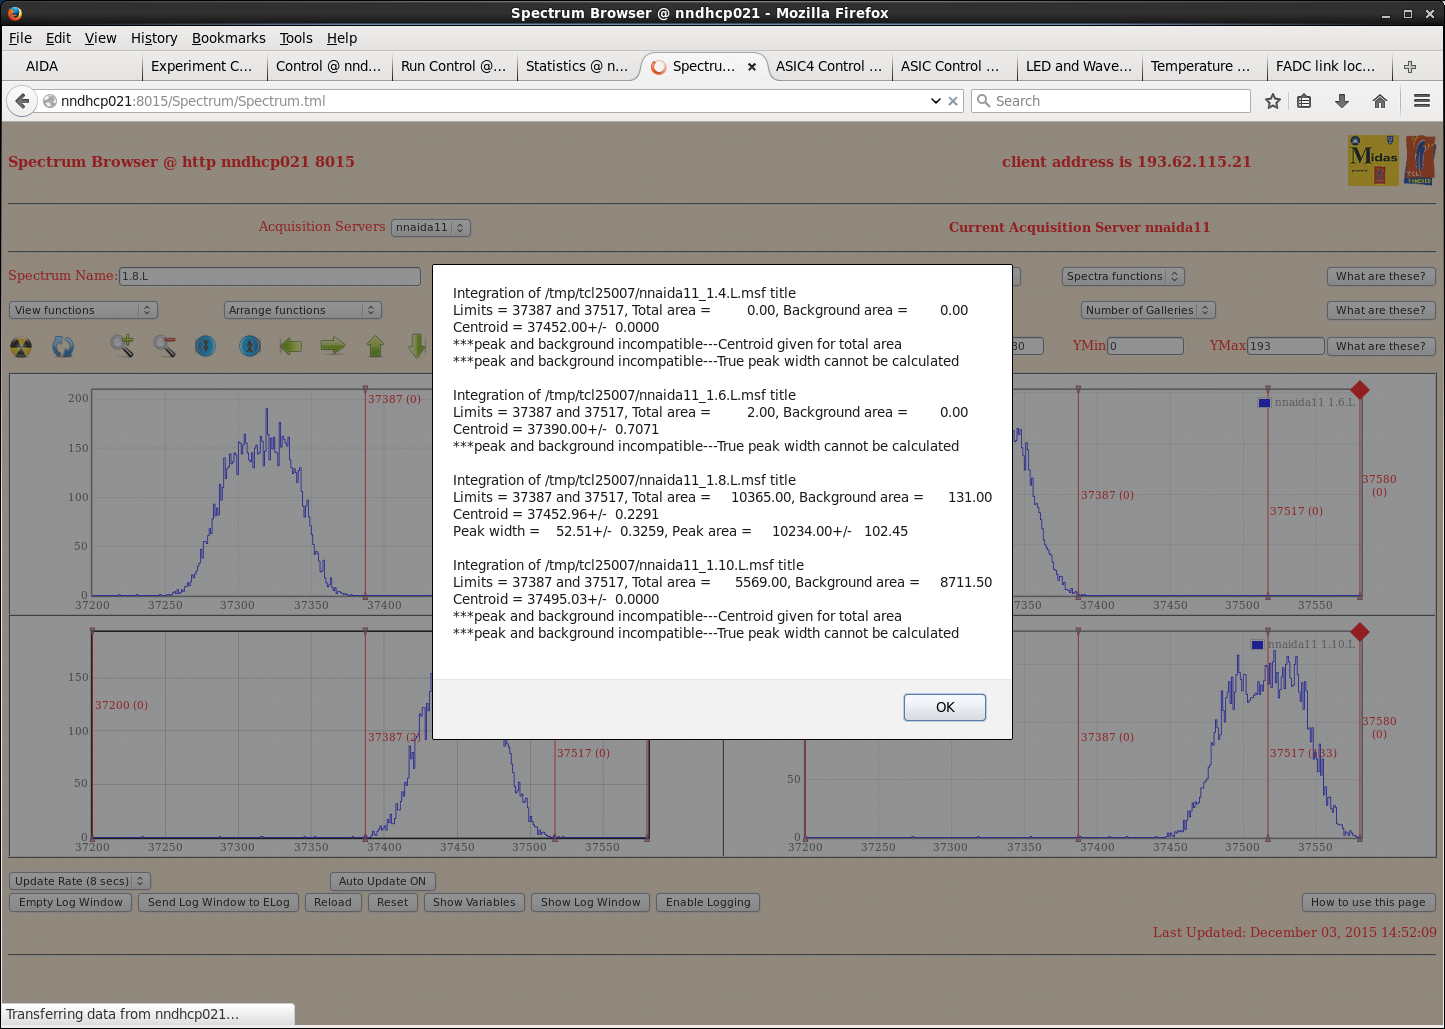
Task: Click the Show Log Window button
Action: coord(590,902)
